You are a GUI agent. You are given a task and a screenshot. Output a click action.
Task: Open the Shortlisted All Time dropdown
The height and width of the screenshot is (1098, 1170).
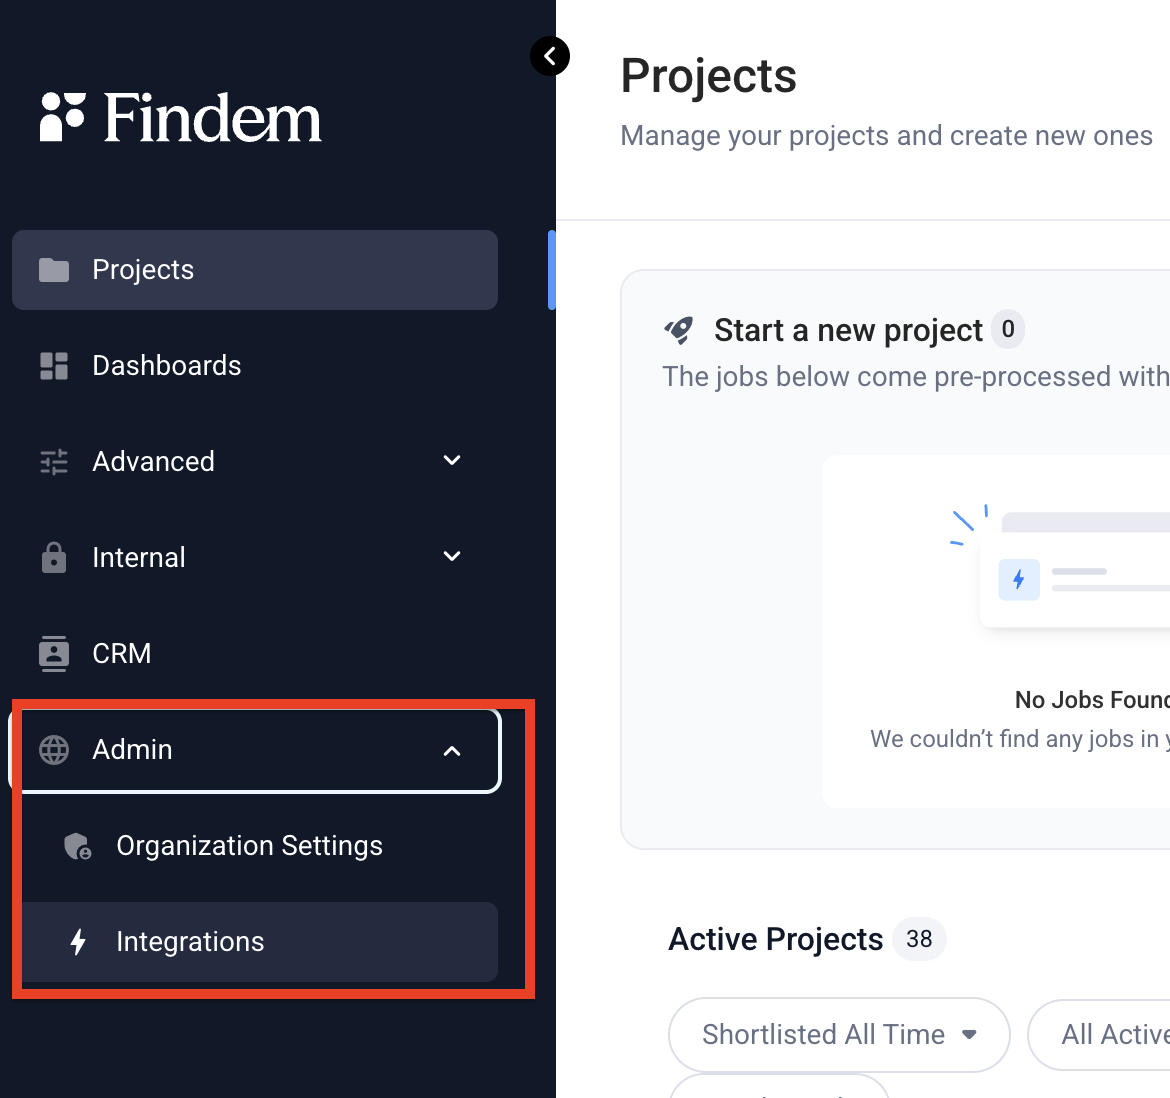coord(839,1035)
